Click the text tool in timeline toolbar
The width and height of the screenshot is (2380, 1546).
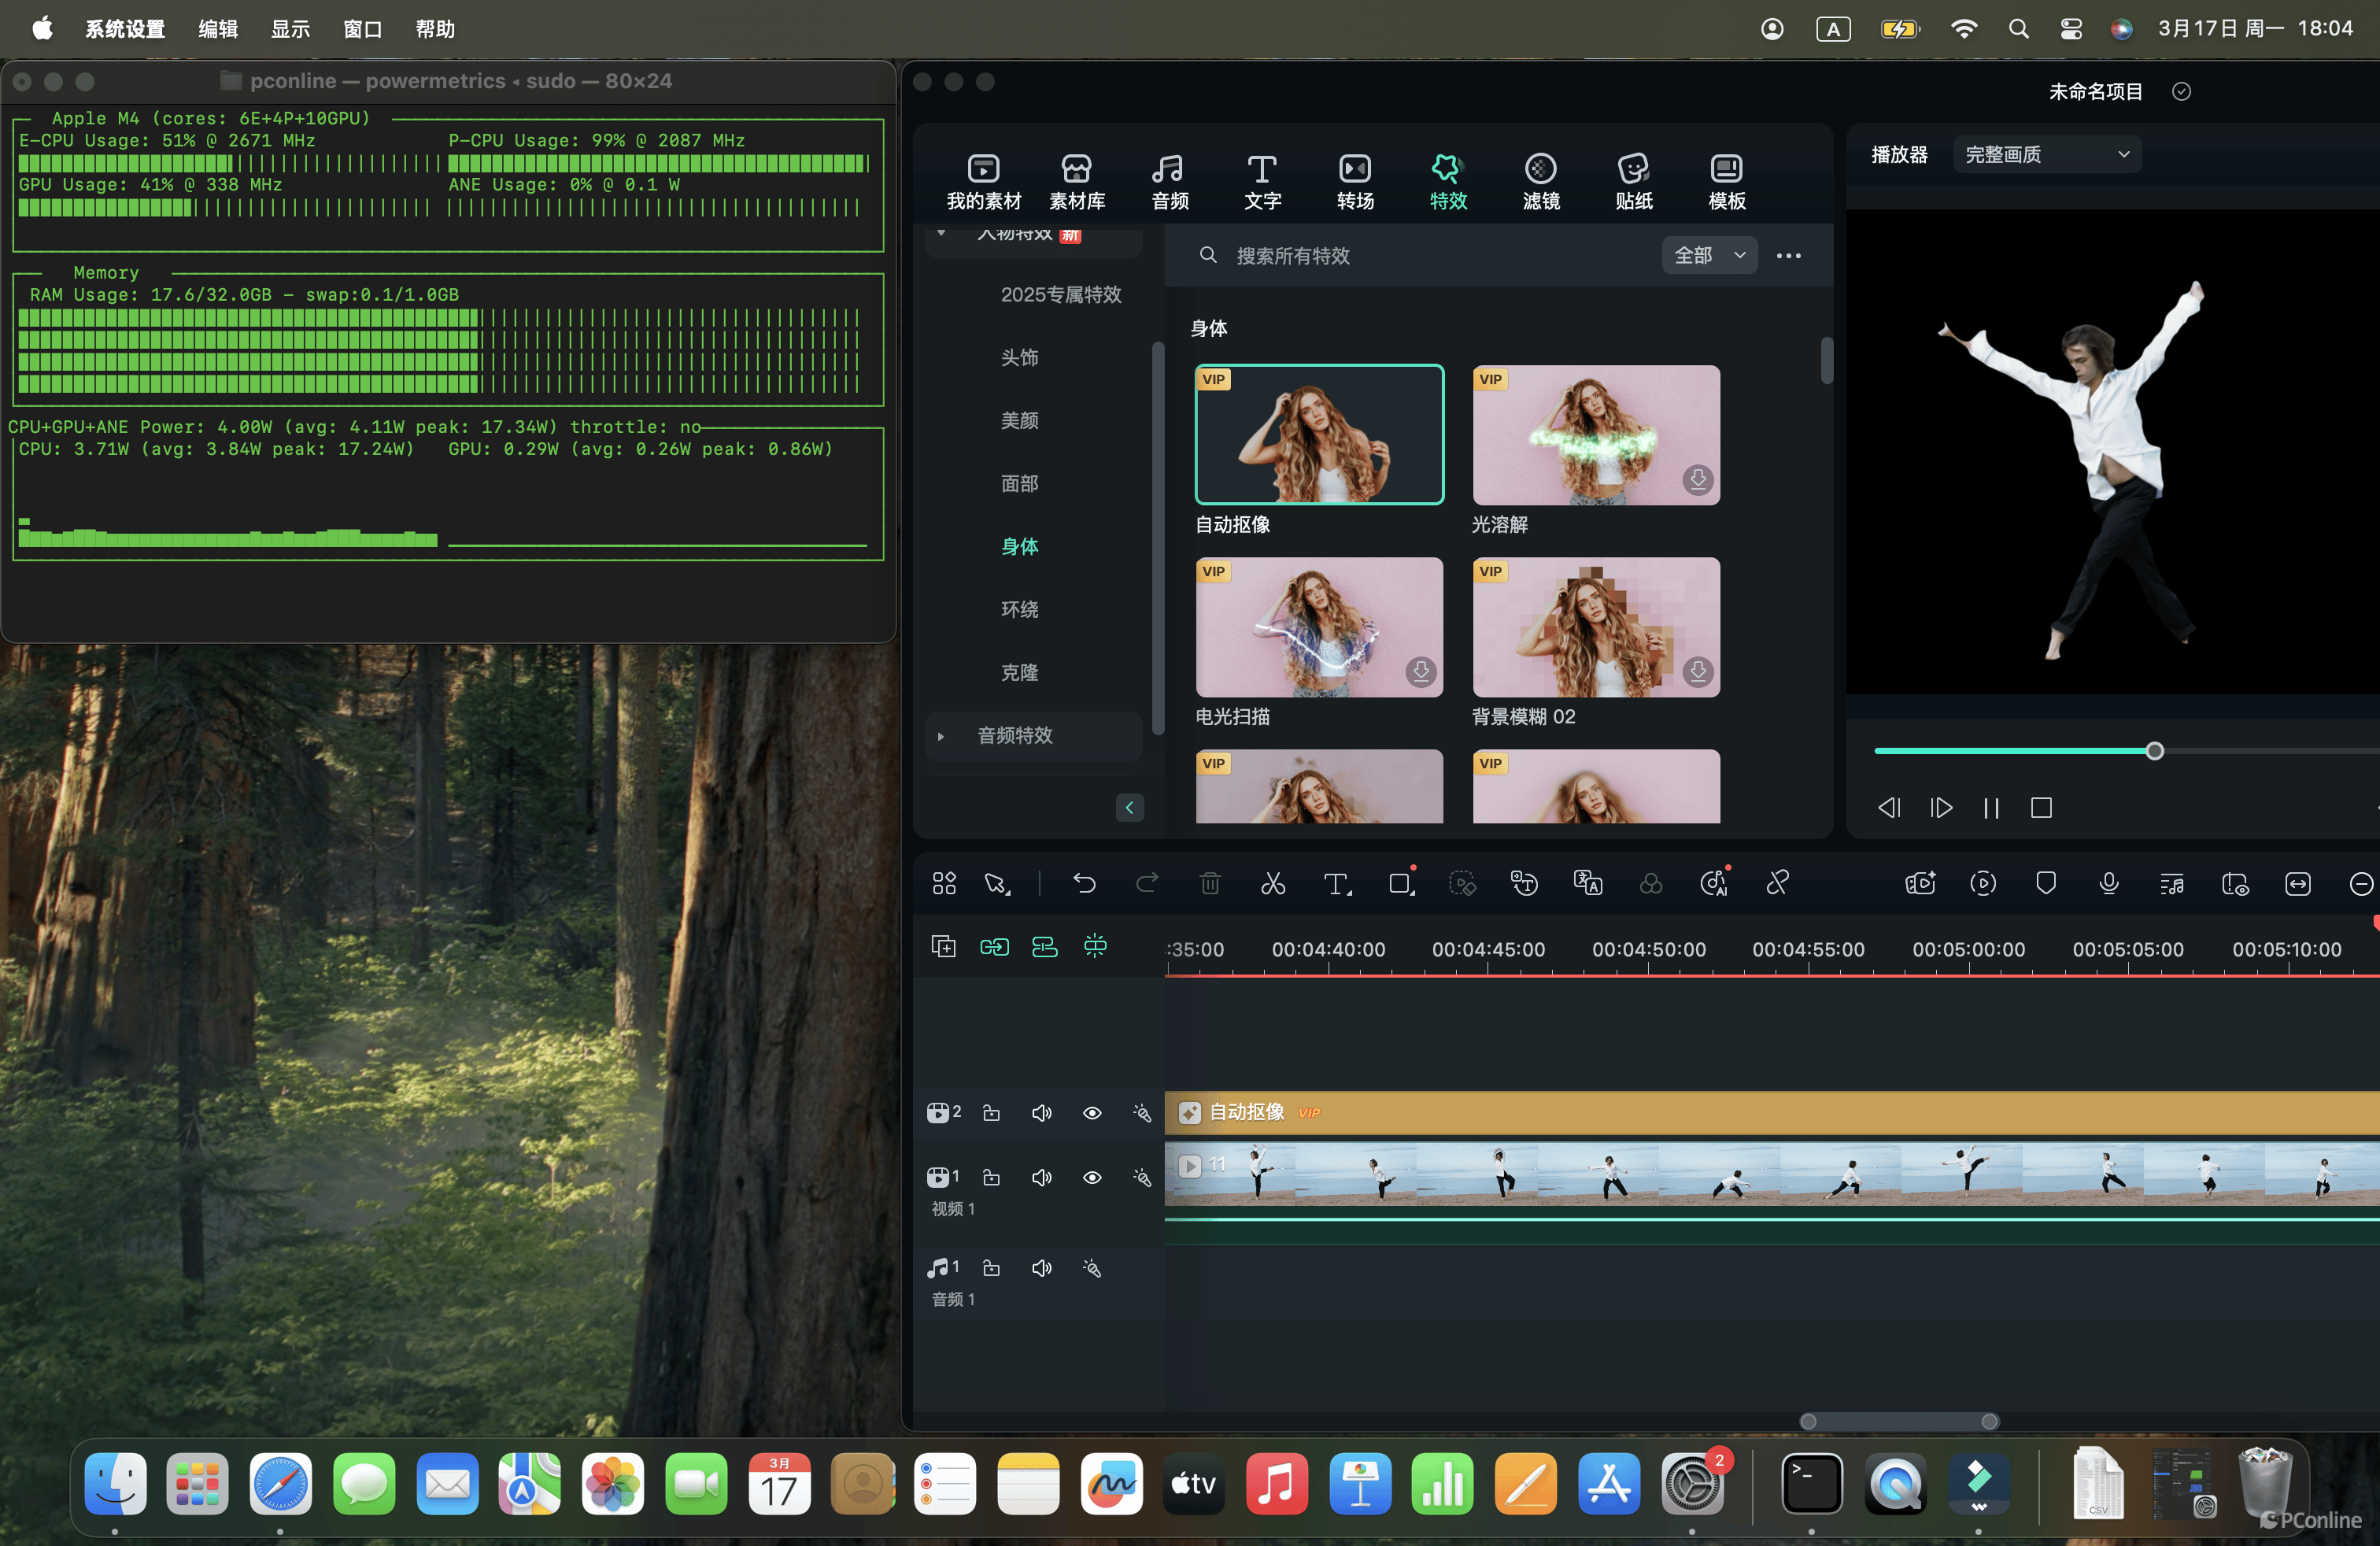[x=1336, y=884]
